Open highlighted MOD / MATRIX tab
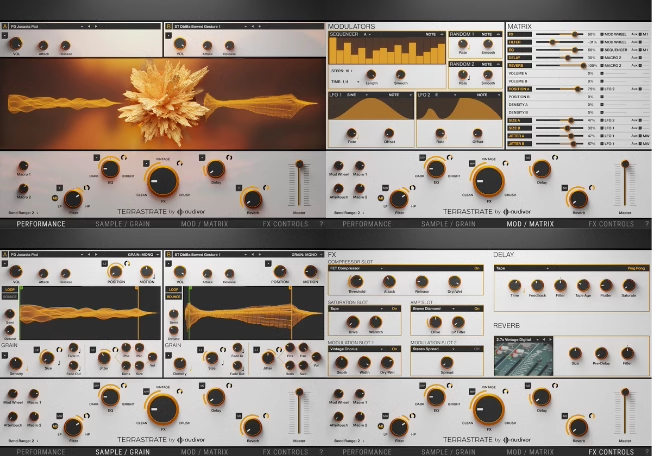Image resolution: width=652 pixels, height=457 pixels. (x=530, y=224)
